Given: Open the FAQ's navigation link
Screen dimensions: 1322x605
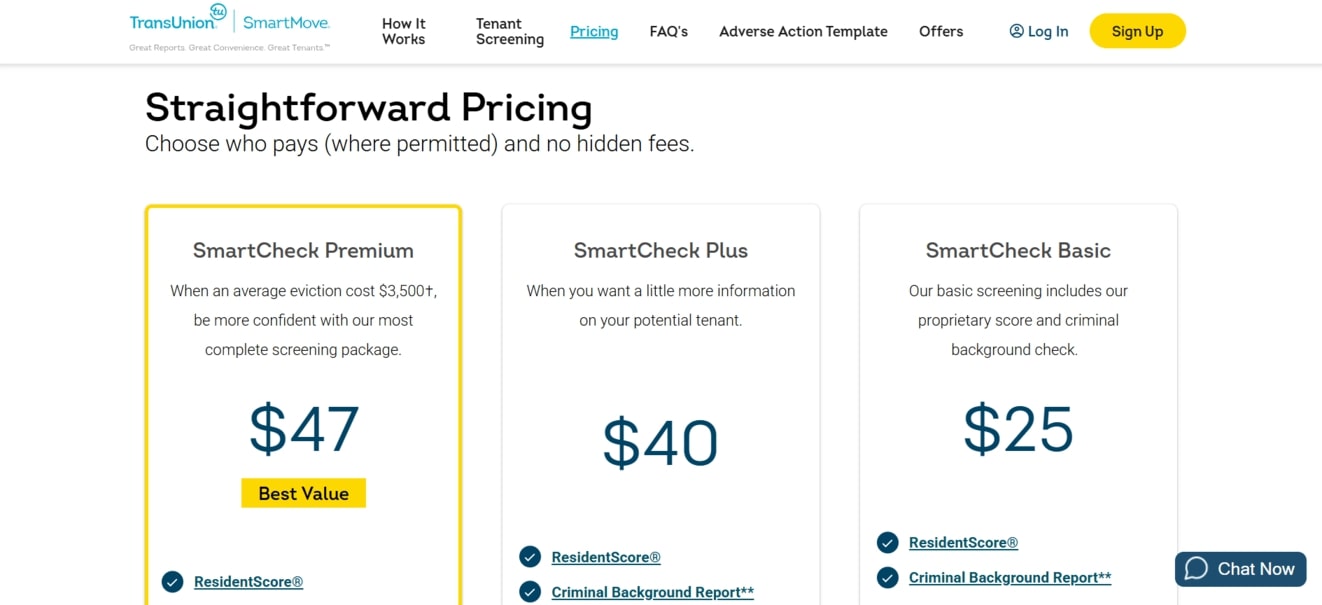Looking at the screenshot, I should coord(668,31).
